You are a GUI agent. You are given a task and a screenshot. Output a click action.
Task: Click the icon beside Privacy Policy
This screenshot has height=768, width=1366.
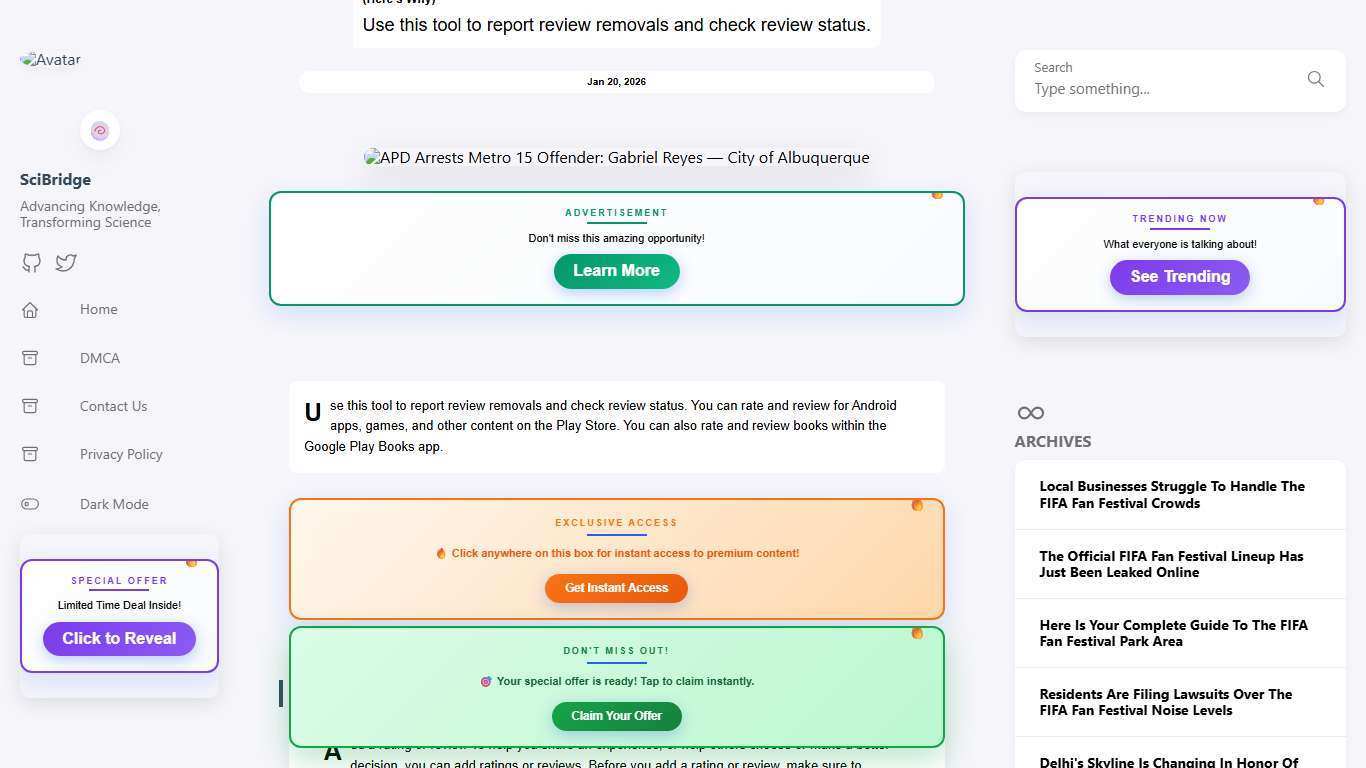click(30, 454)
